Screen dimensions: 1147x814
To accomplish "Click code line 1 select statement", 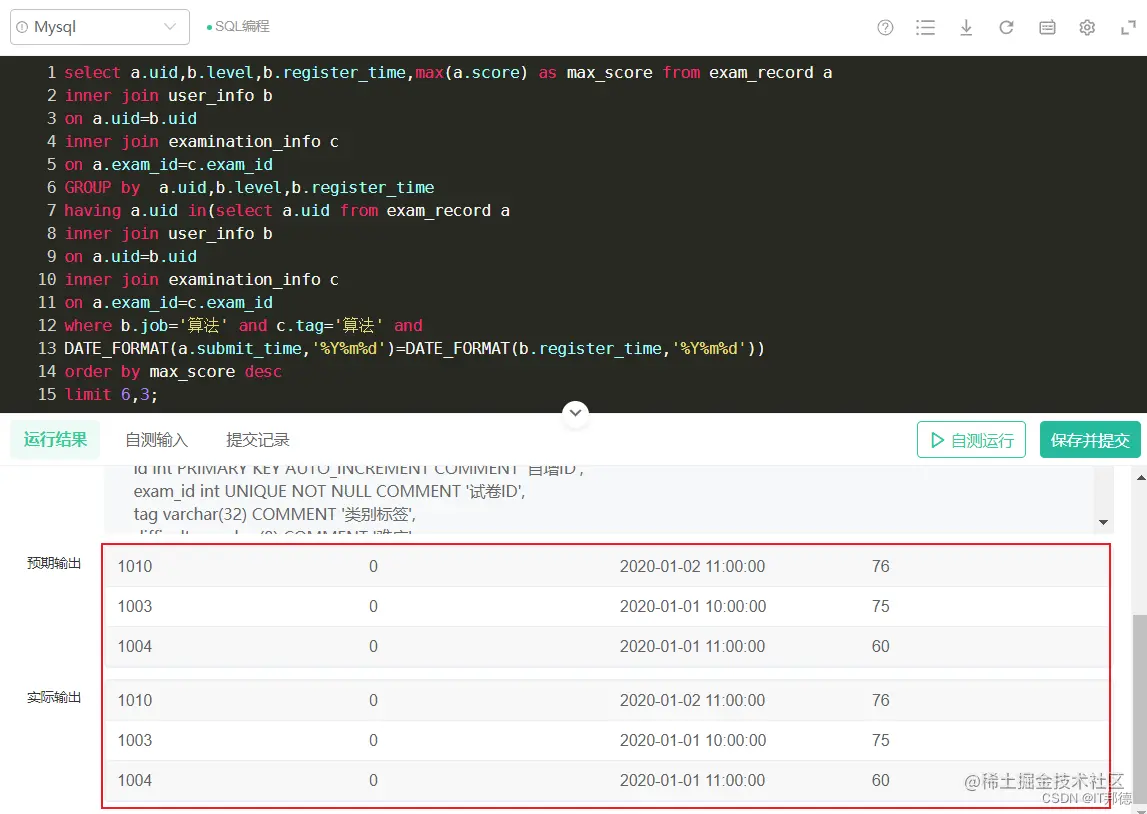I will (x=448, y=72).
